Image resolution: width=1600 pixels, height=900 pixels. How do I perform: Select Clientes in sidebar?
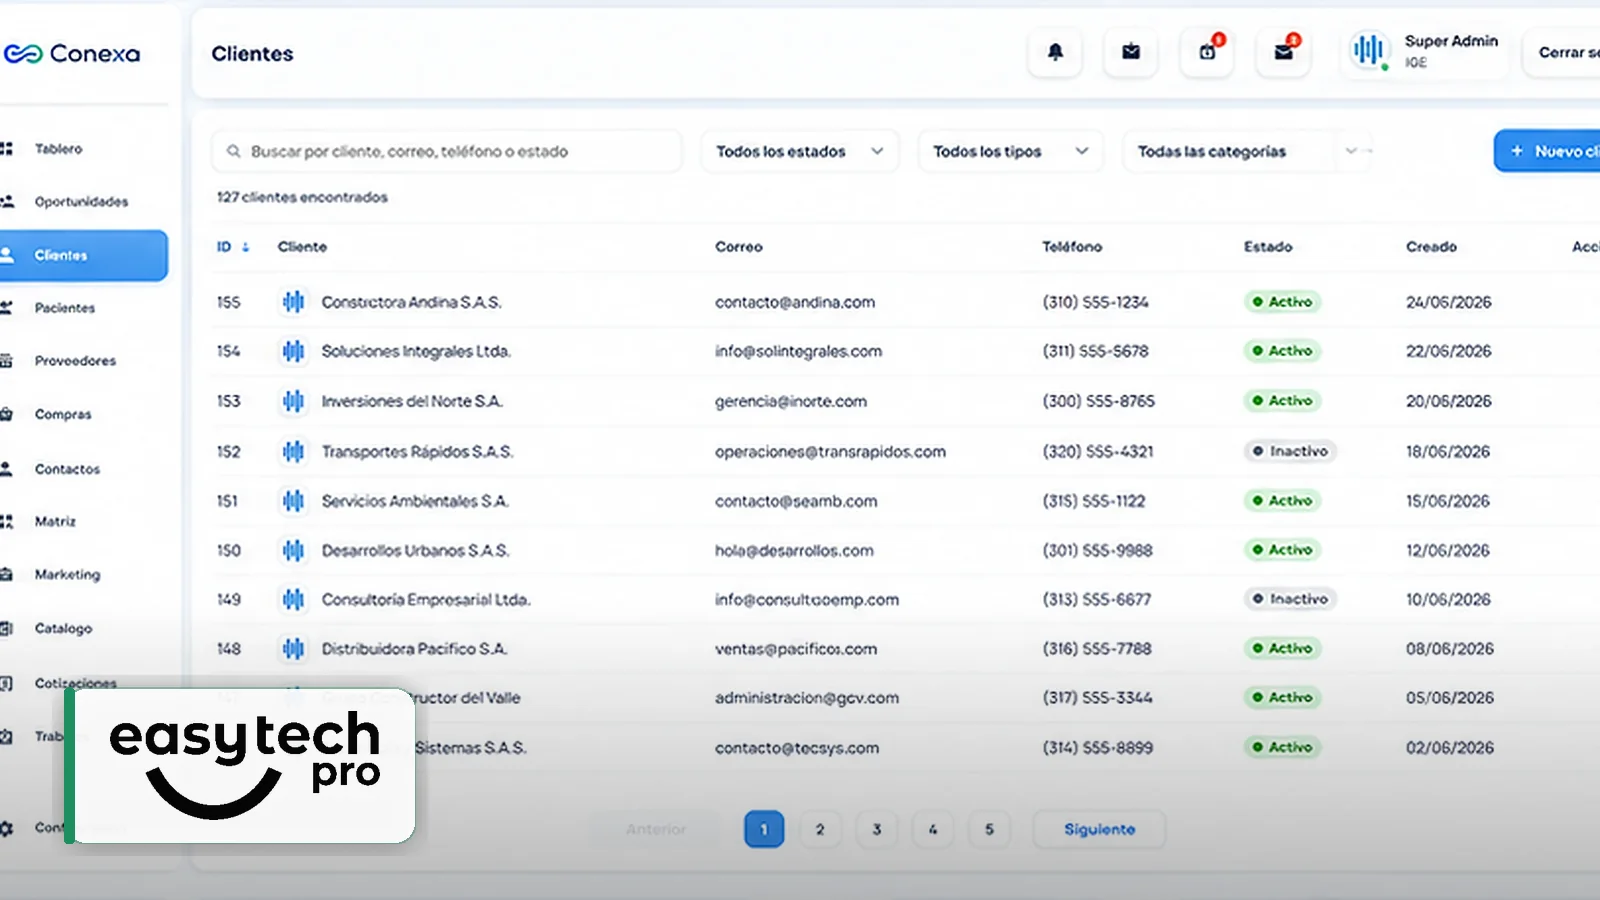coord(84,255)
